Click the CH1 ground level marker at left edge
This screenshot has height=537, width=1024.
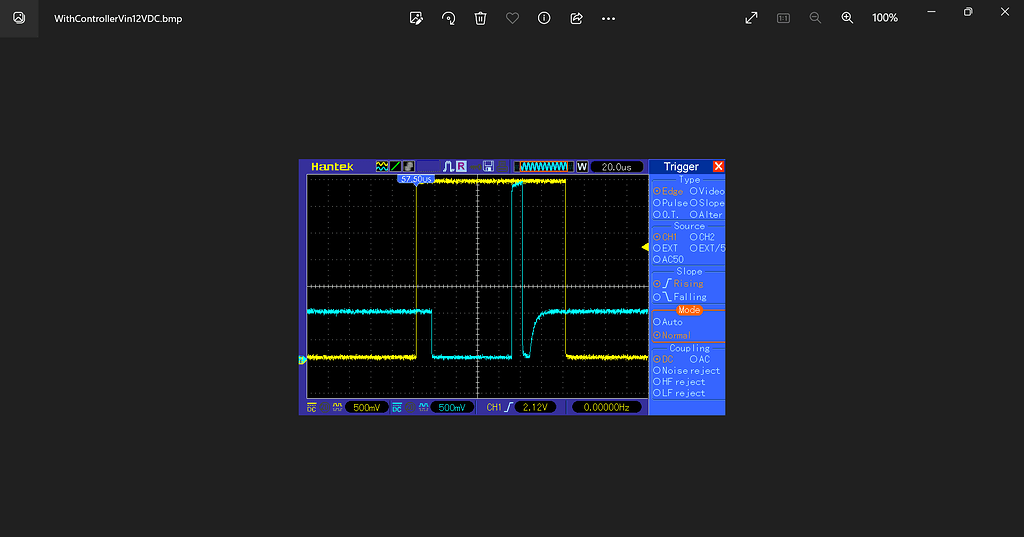(x=302, y=360)
